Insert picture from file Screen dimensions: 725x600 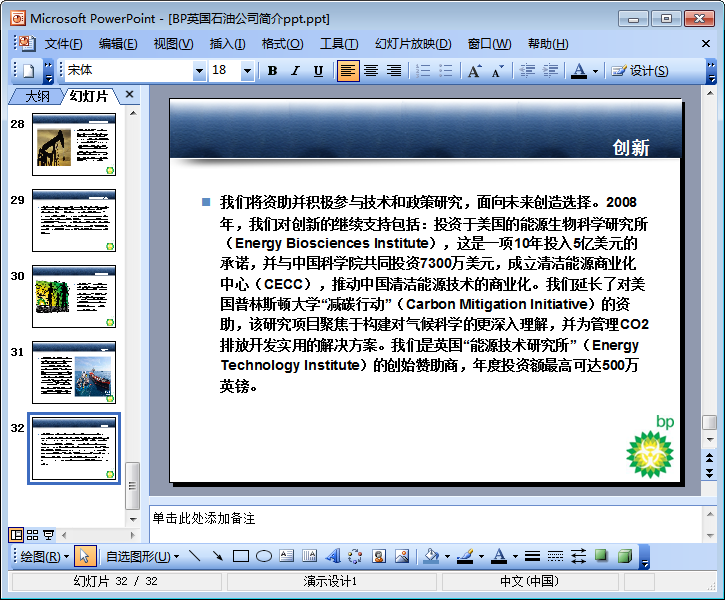[402, 556]
